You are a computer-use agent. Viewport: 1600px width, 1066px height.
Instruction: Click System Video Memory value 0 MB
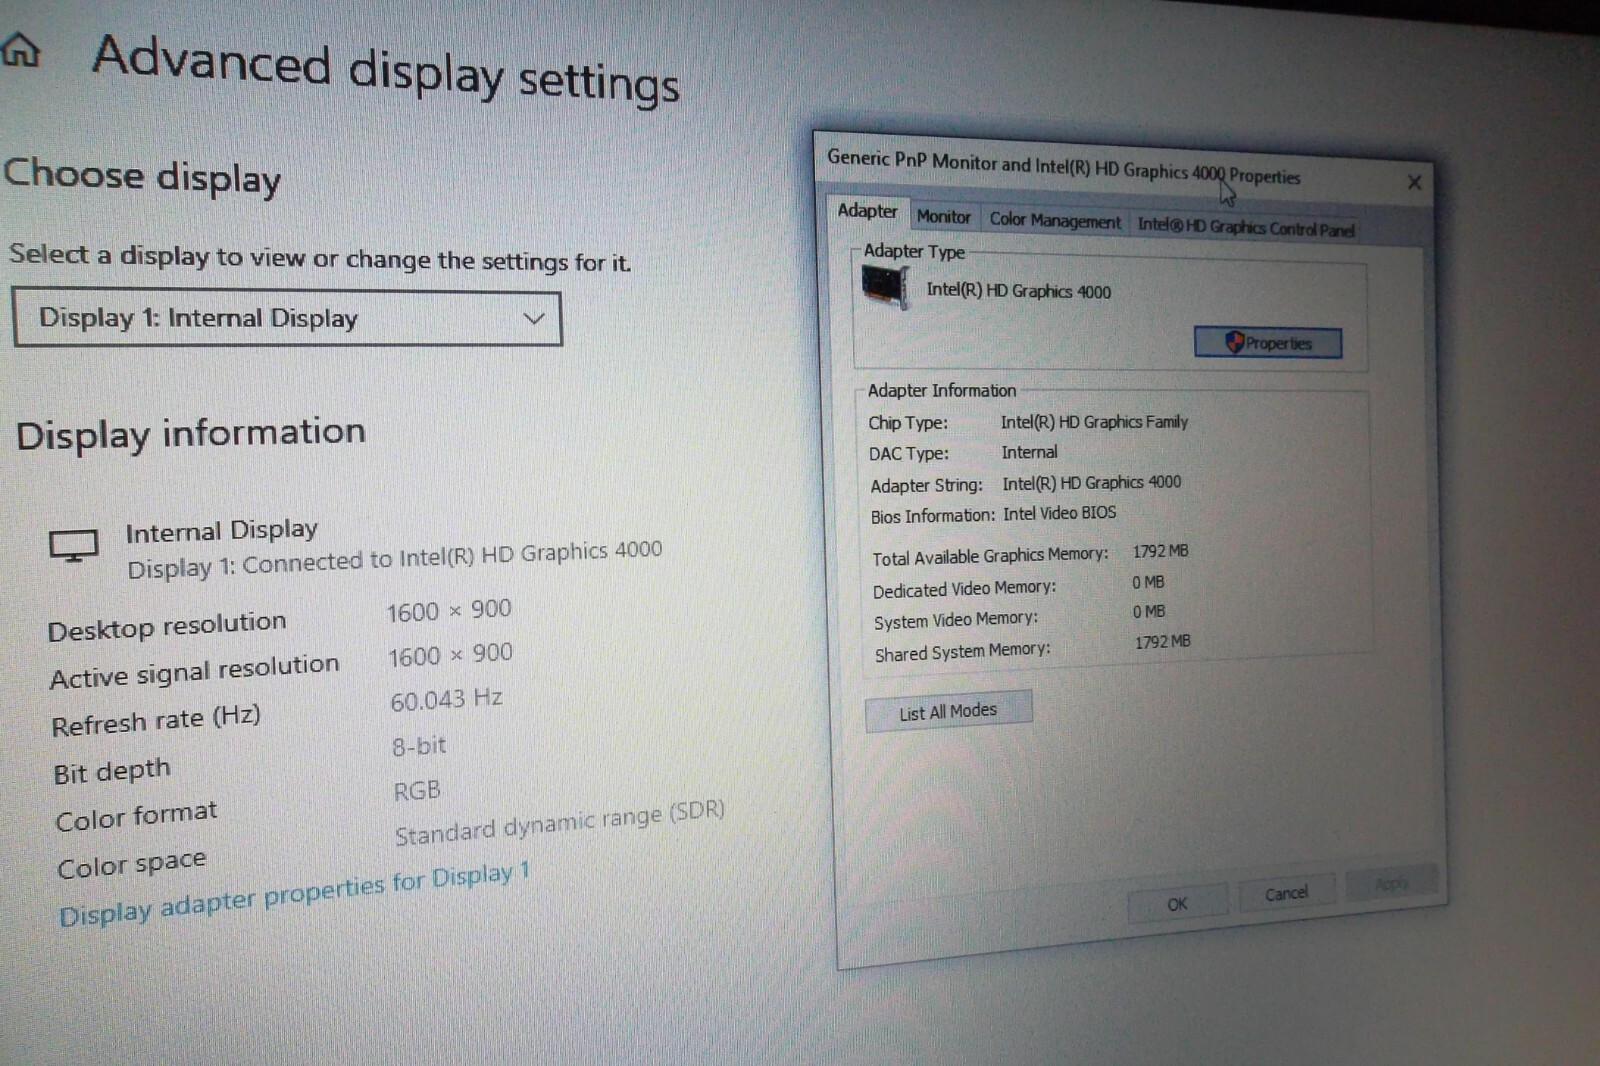click(1149, 611)
